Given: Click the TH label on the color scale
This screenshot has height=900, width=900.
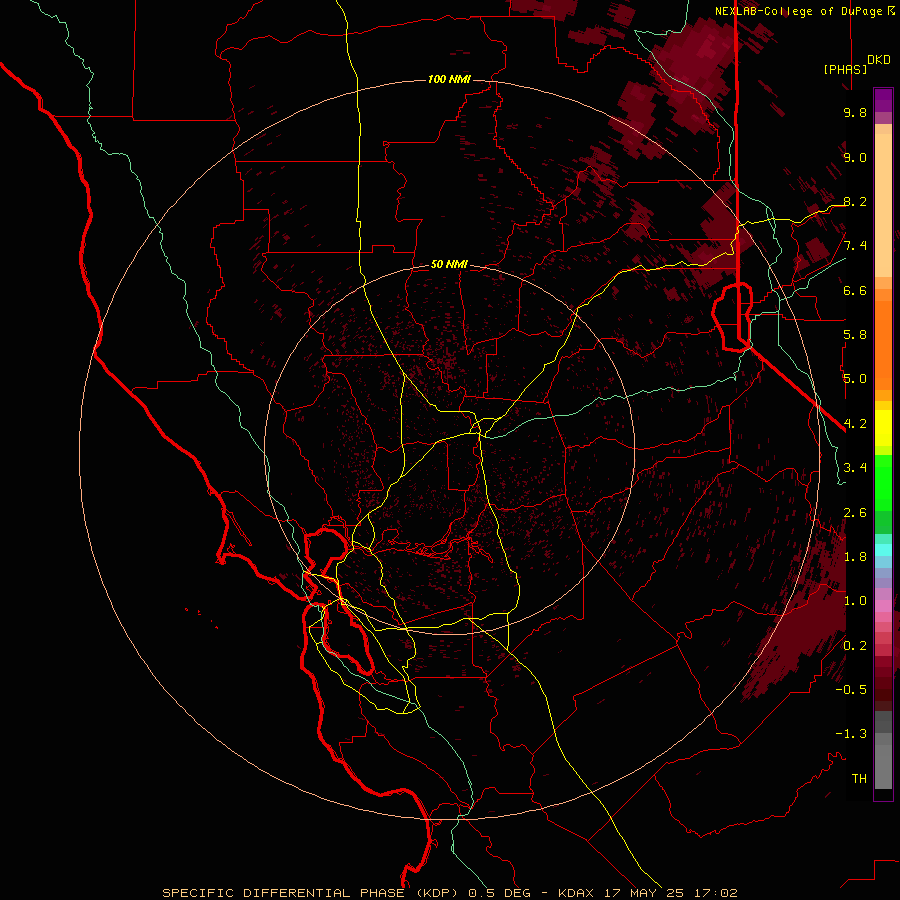Looking at the screenshot, I should click(859, 779).
